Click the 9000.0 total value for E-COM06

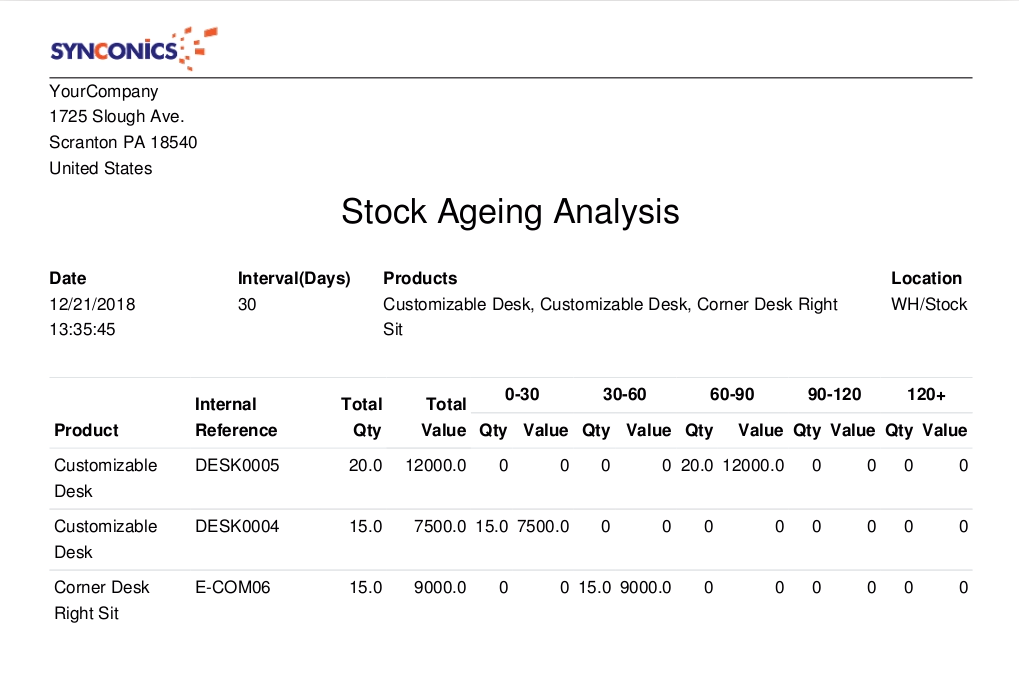coord(440,587)
